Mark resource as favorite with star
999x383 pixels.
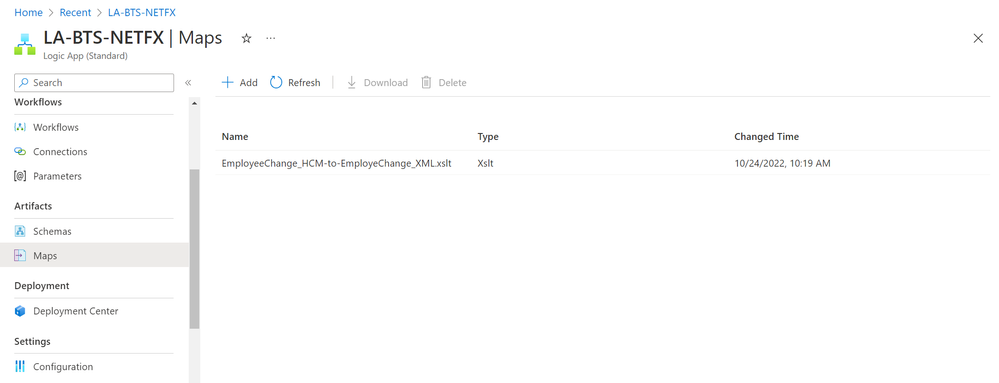(247, 38)
